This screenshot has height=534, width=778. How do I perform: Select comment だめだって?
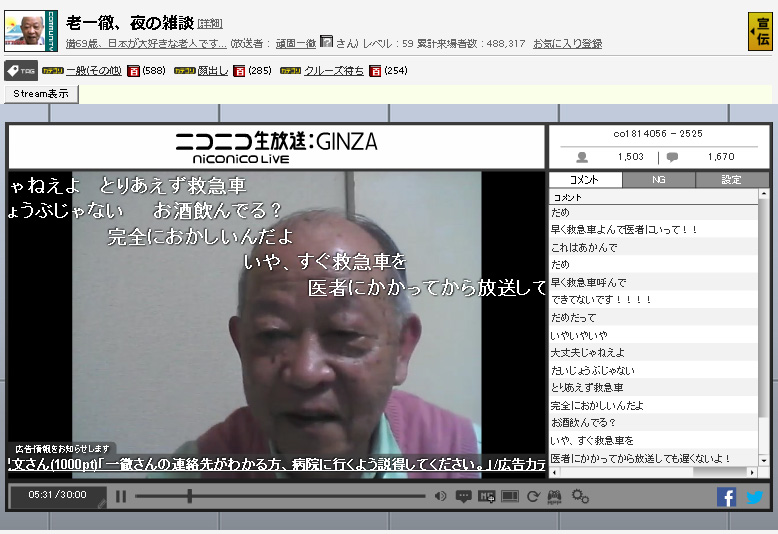point(654,318)
